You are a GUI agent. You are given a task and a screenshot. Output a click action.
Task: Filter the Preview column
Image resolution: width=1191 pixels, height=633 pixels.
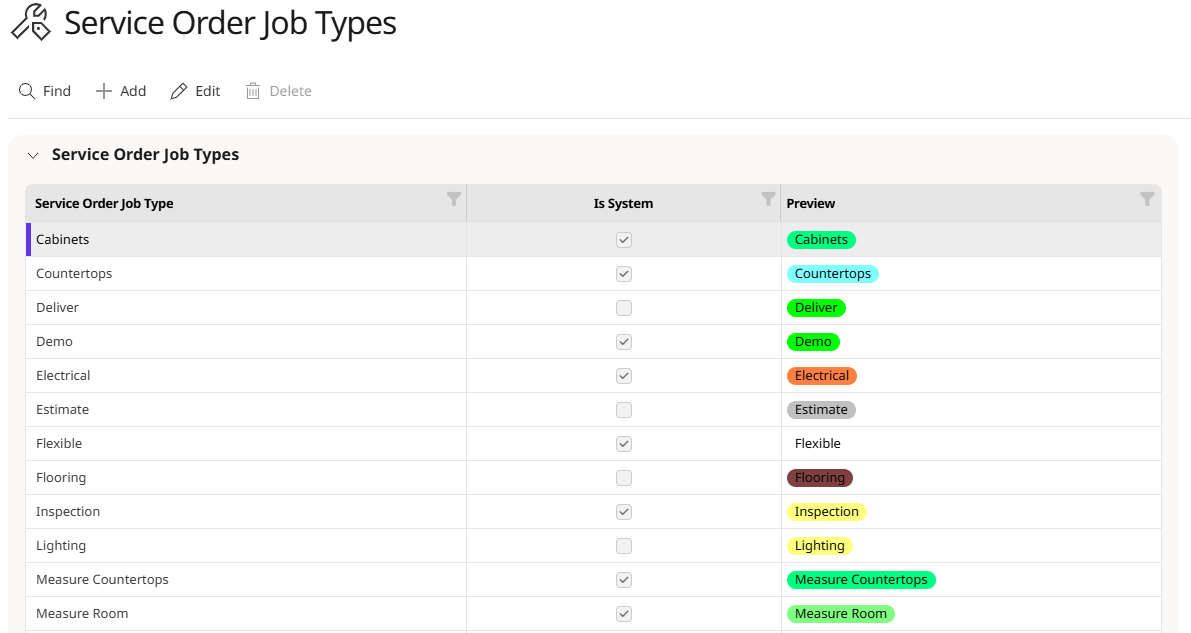[1147, 199]
